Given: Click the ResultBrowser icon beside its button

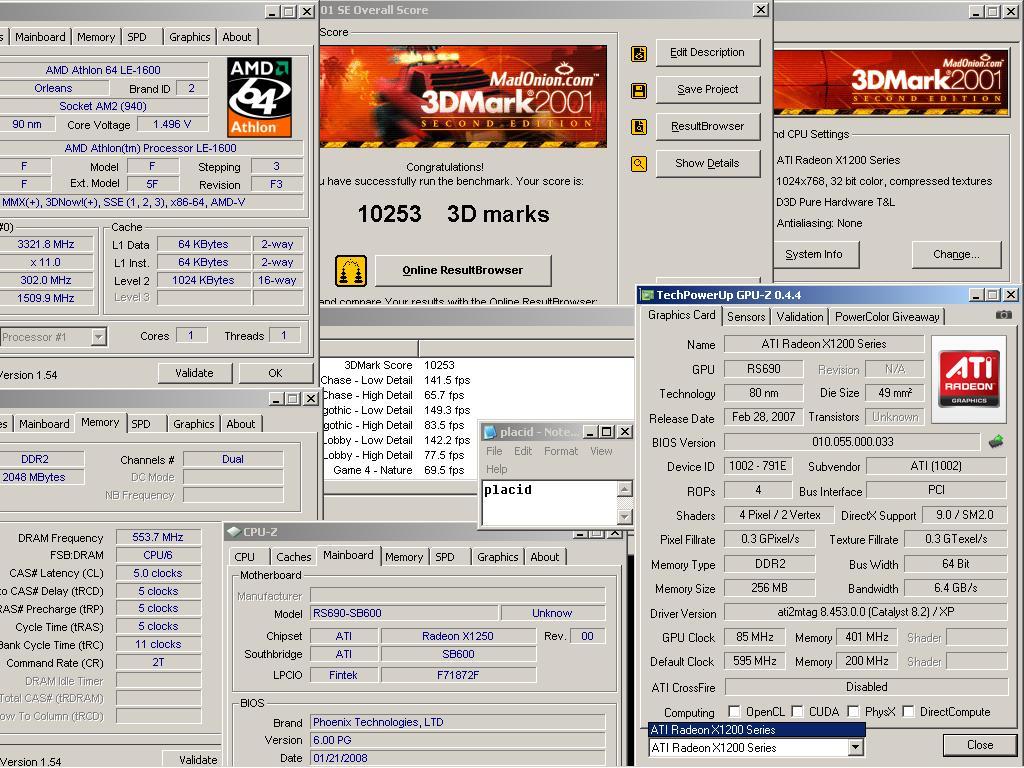Looking at the screenshot, I should tap(639, 127).
